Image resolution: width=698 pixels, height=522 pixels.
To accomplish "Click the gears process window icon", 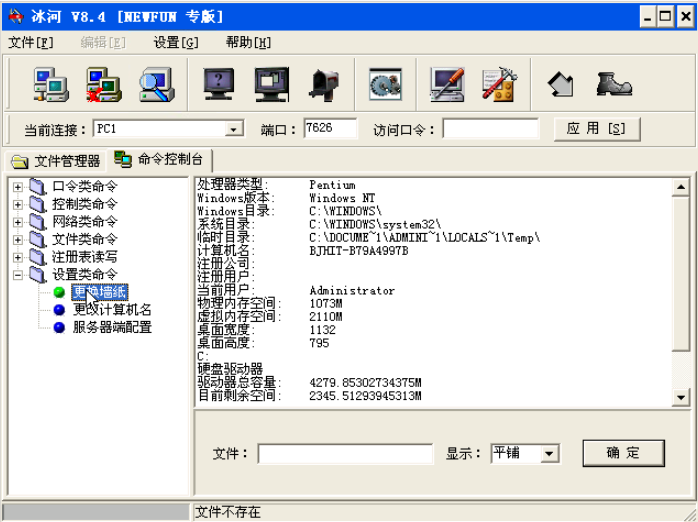I will click(386, 84).
